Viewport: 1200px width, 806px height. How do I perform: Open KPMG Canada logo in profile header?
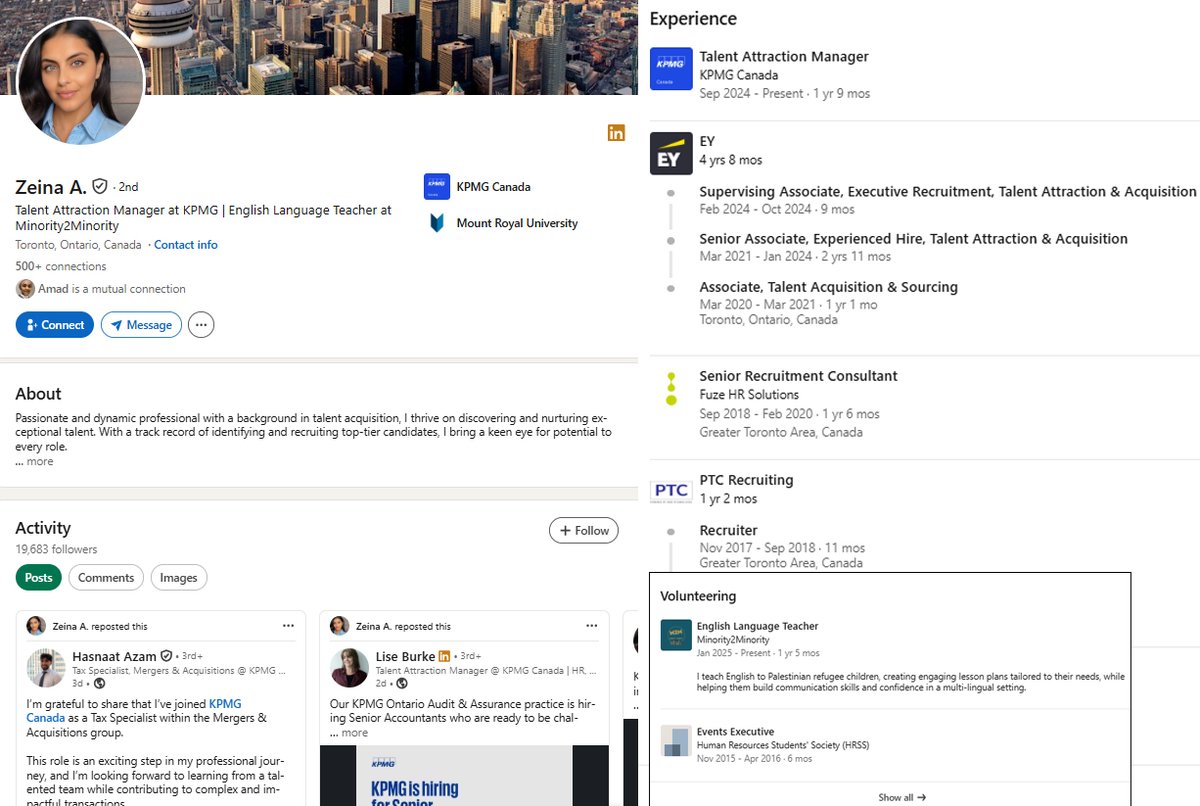click(x=437, y=186)
